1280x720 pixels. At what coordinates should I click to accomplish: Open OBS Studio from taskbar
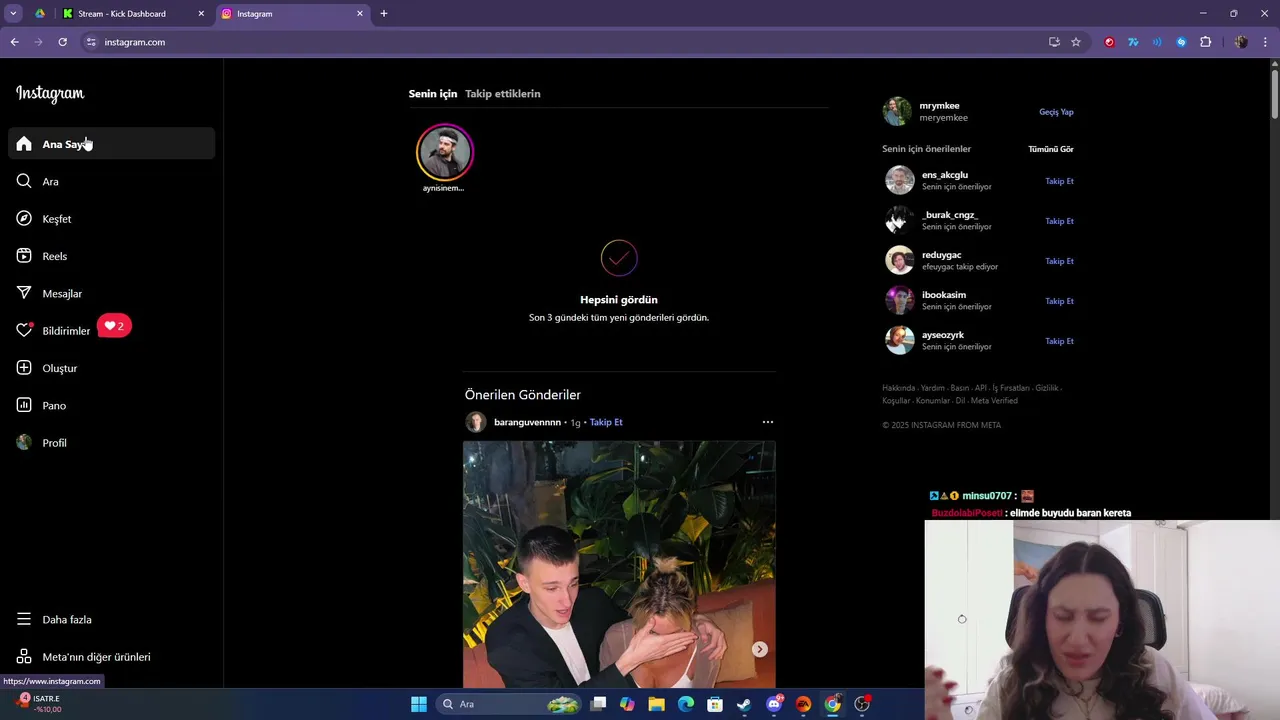pyautogui.click(x=862, y=704)
